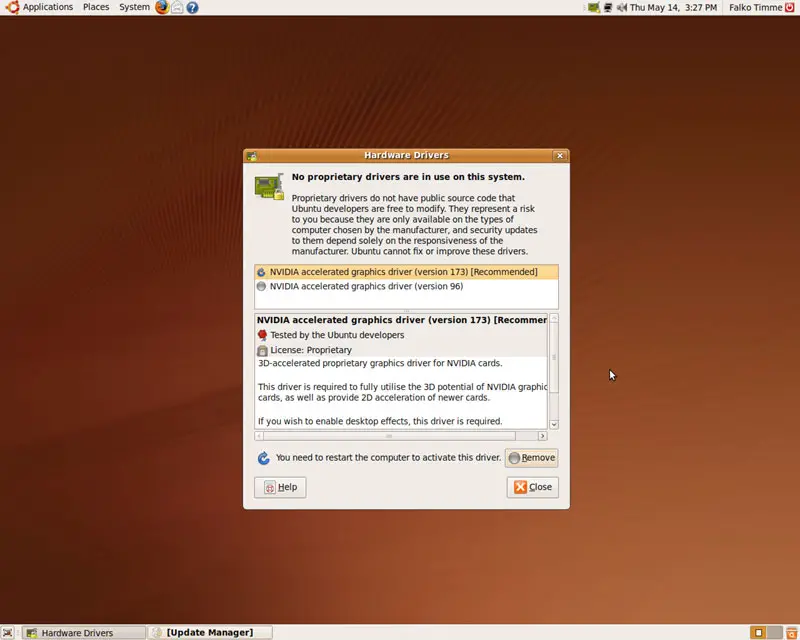The width and height of the screenshot is (800, 640).
Task: Click the horizontal scroll right arrow
Action: pos(543,436)
